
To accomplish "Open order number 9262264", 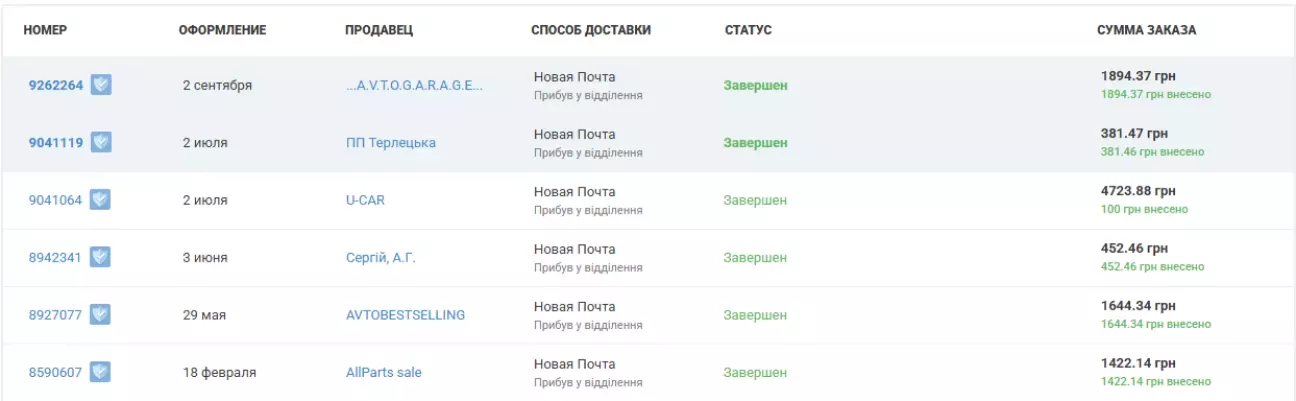I will tap(56, 85).
